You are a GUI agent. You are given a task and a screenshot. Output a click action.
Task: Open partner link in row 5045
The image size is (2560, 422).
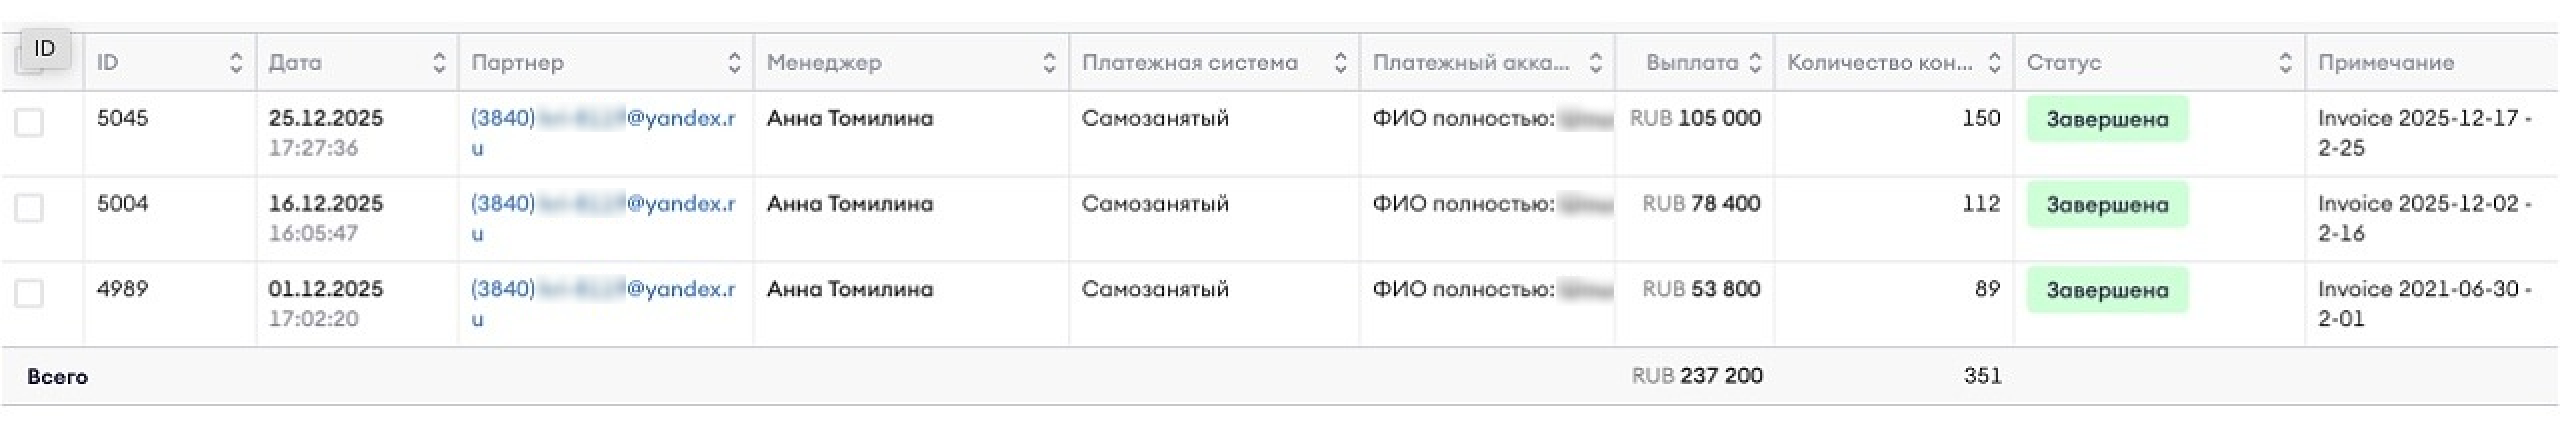(x=603, y=133)
